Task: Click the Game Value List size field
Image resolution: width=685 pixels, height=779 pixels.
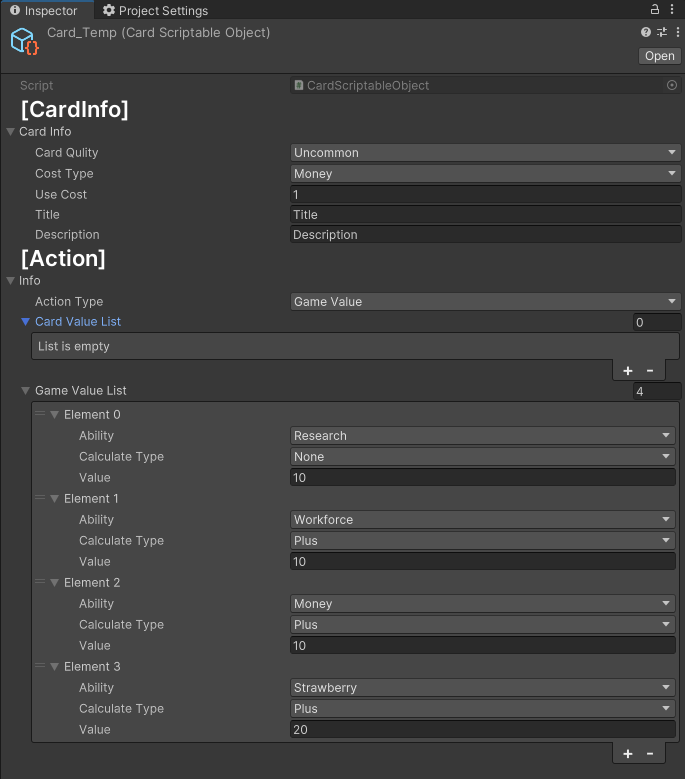Action: (x=657, y=391)
